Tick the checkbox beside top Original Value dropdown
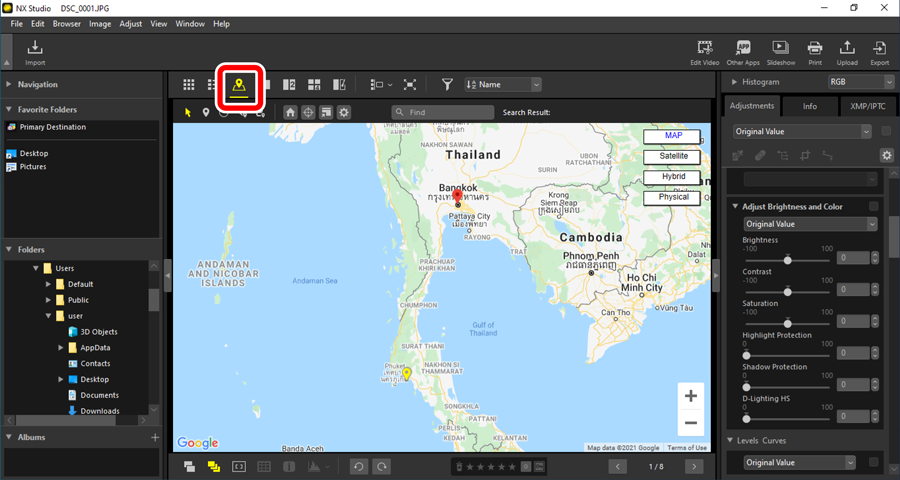Screen dimensions: 900x480 [886, 131]
